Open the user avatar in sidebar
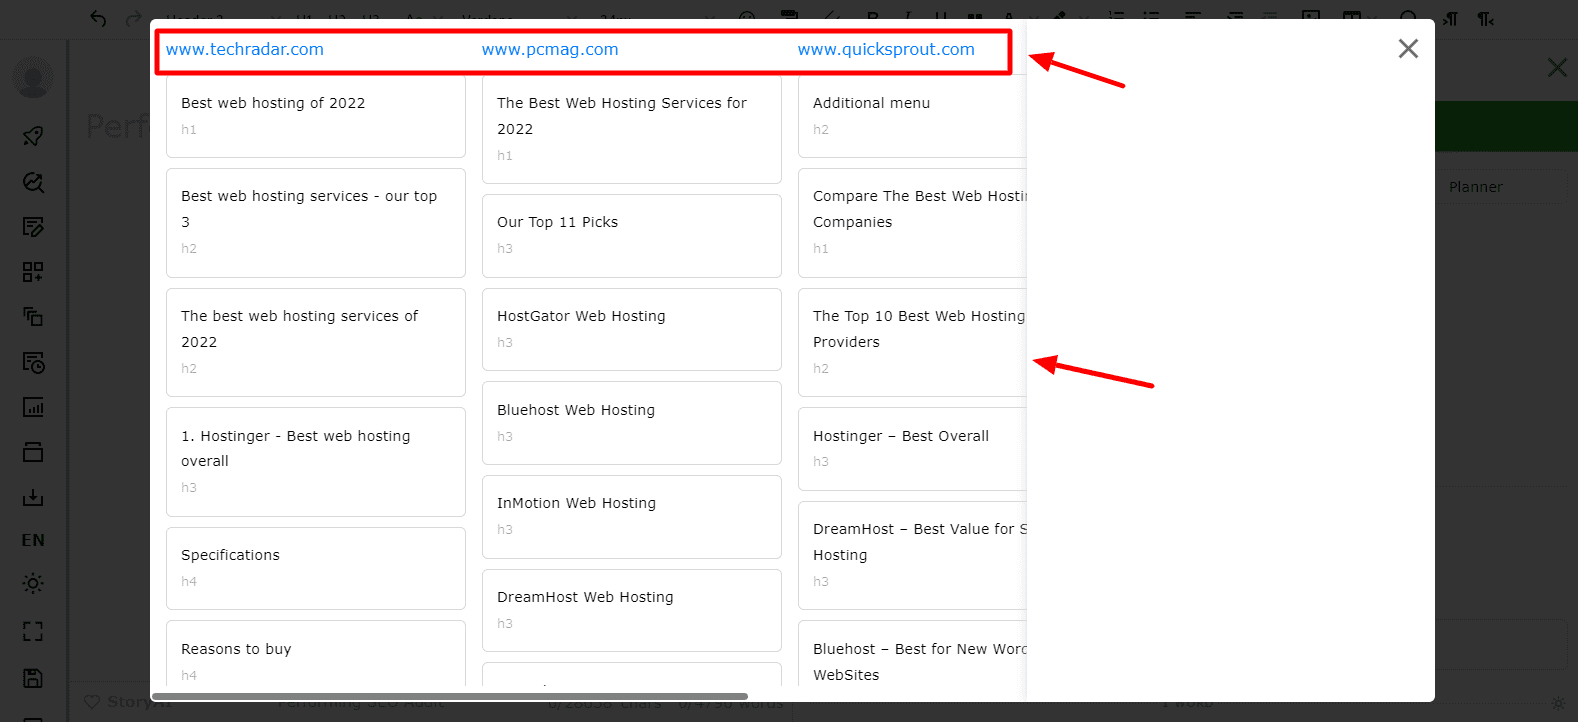 [33, 78]
